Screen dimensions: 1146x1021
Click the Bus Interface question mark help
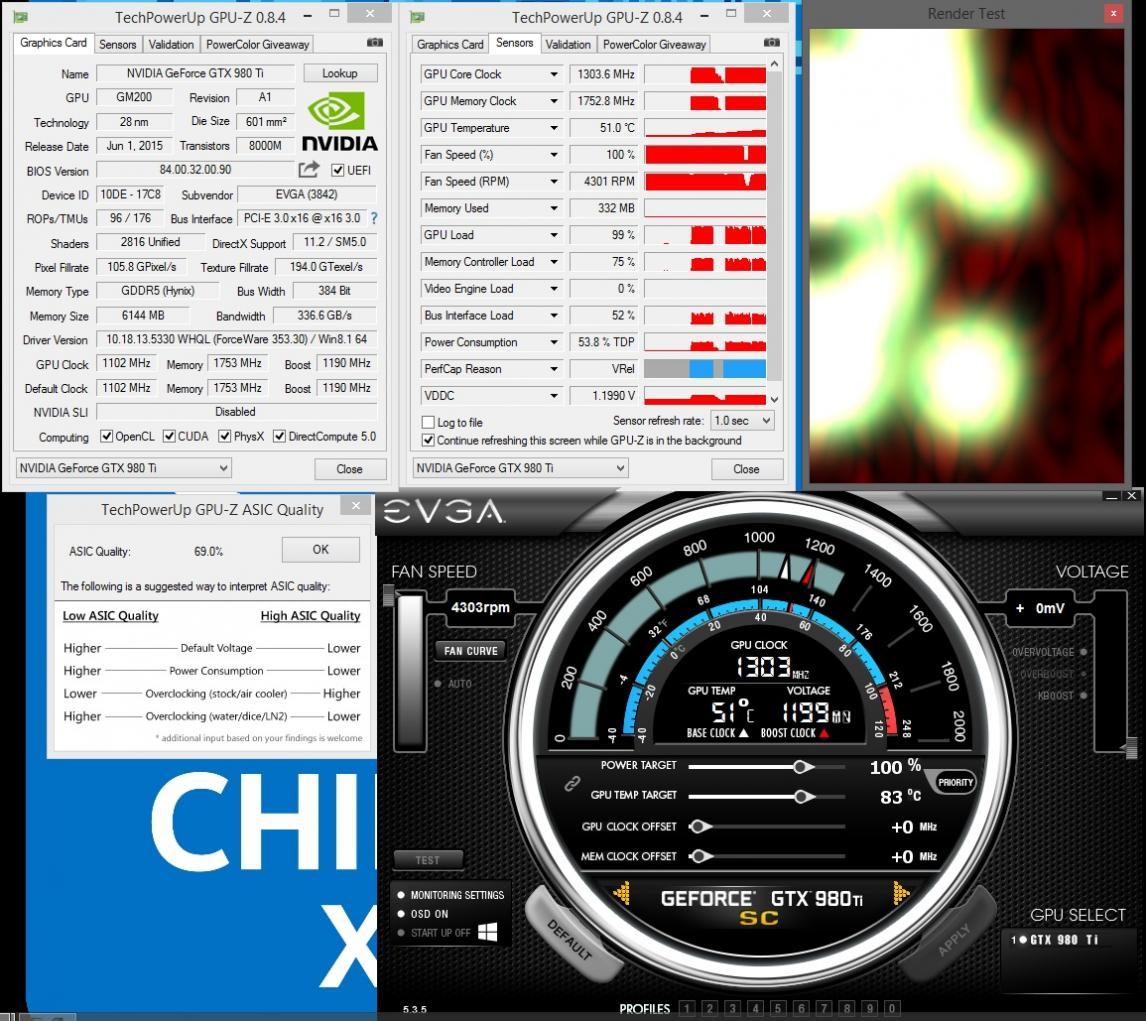click(x=374, y=218)
